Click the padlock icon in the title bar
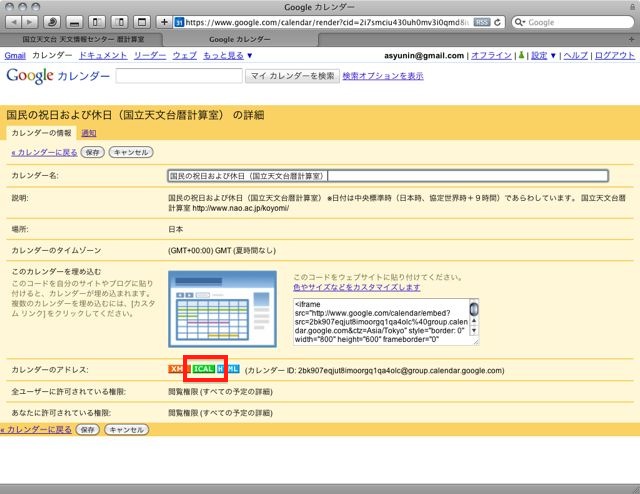The image size is (640, 494). (632, 7)
